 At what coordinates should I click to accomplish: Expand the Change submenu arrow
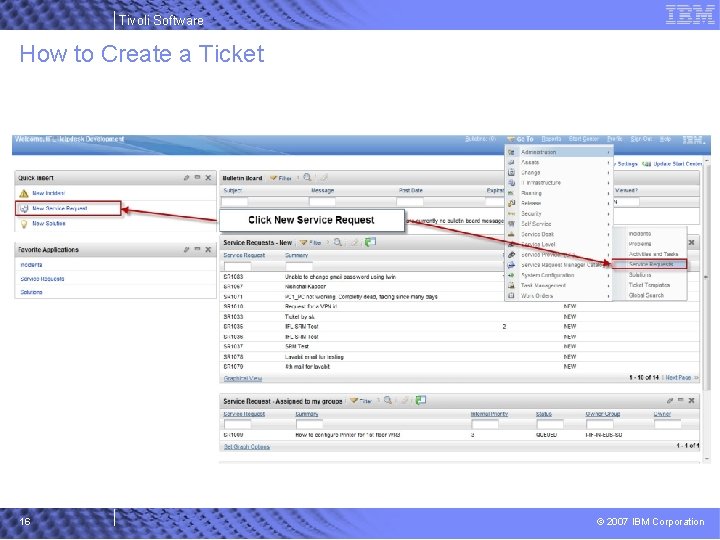608,173
